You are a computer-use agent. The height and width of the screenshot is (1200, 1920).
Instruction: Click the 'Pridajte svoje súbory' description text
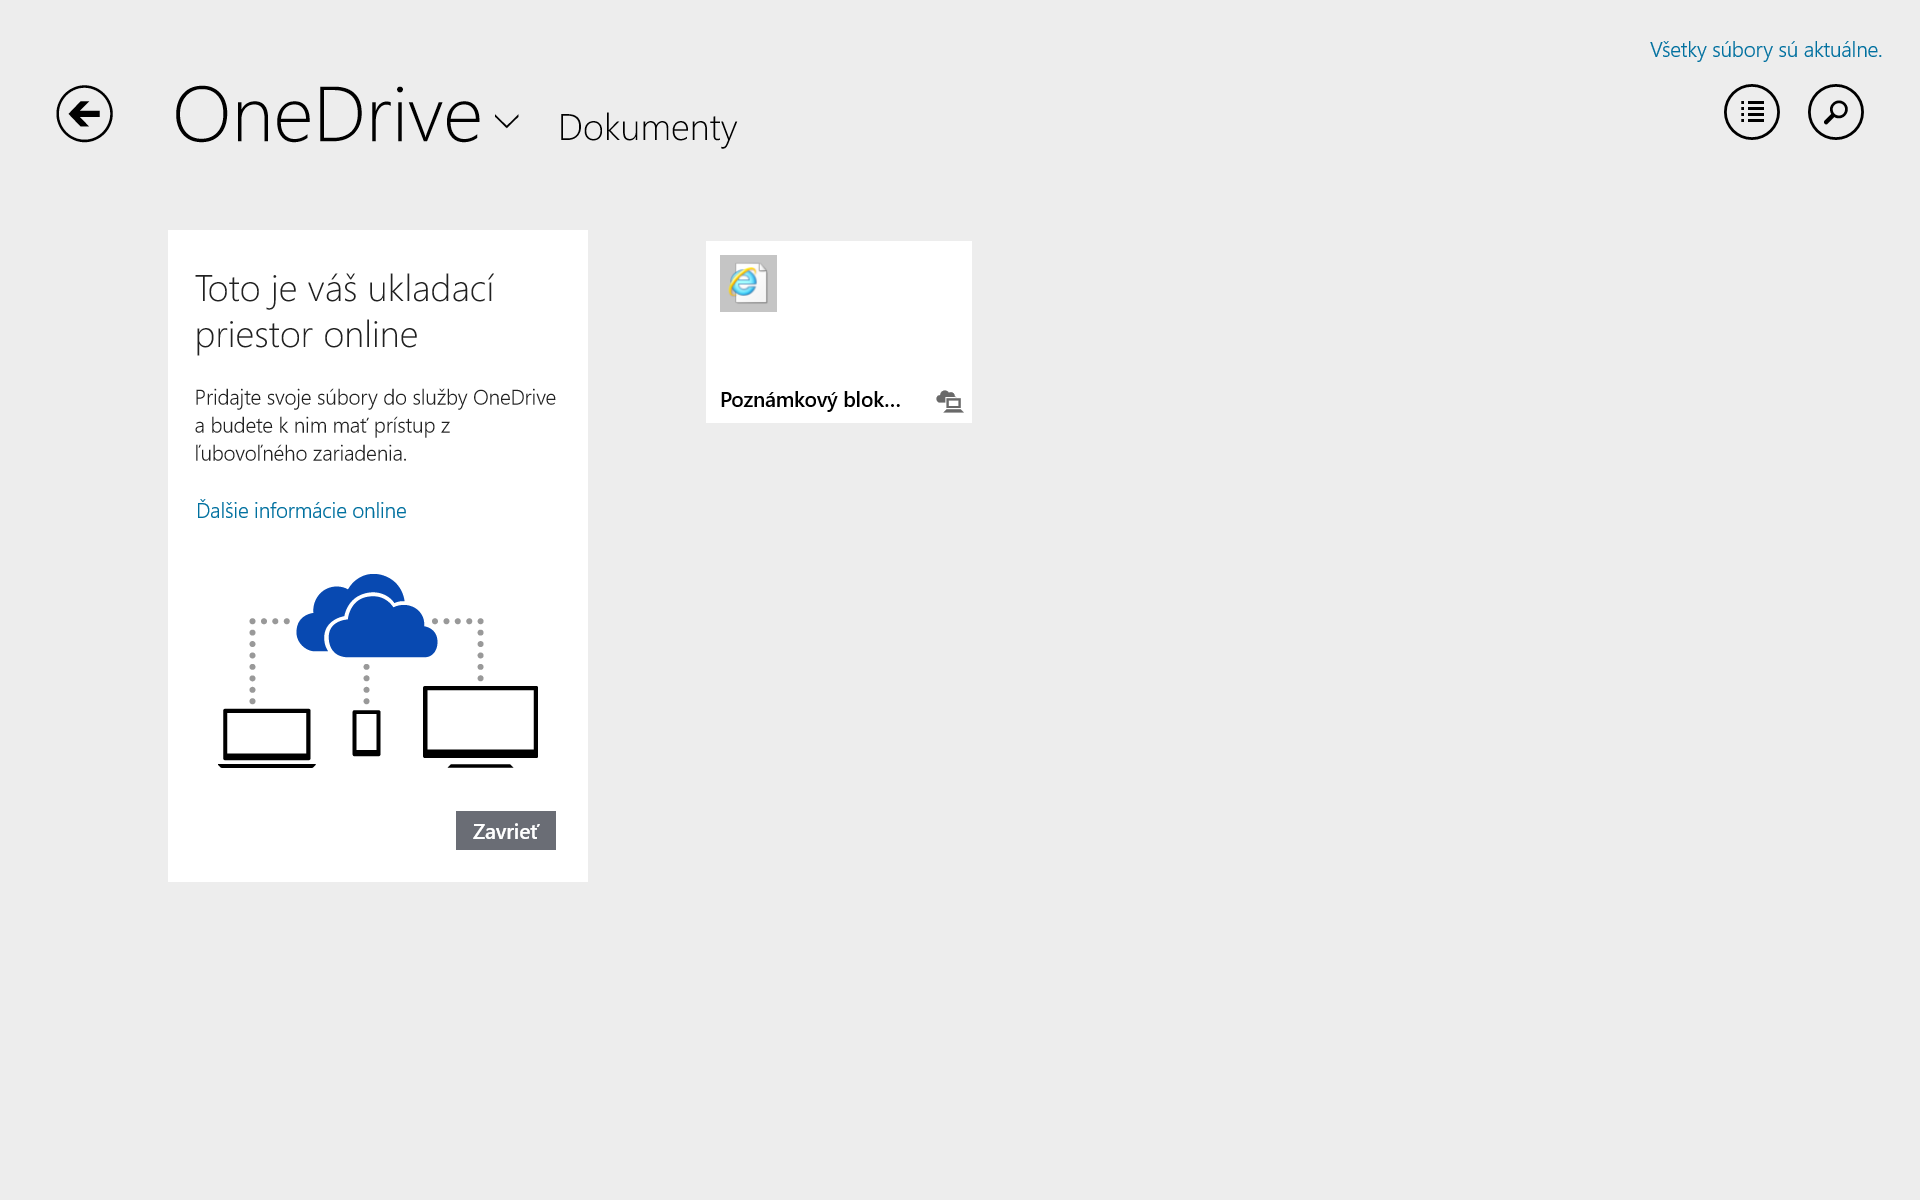(x=375, y=425)
